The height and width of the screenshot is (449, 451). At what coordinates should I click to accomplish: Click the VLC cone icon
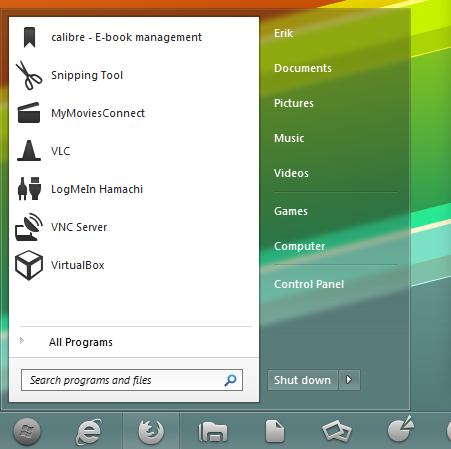[29, 151]
